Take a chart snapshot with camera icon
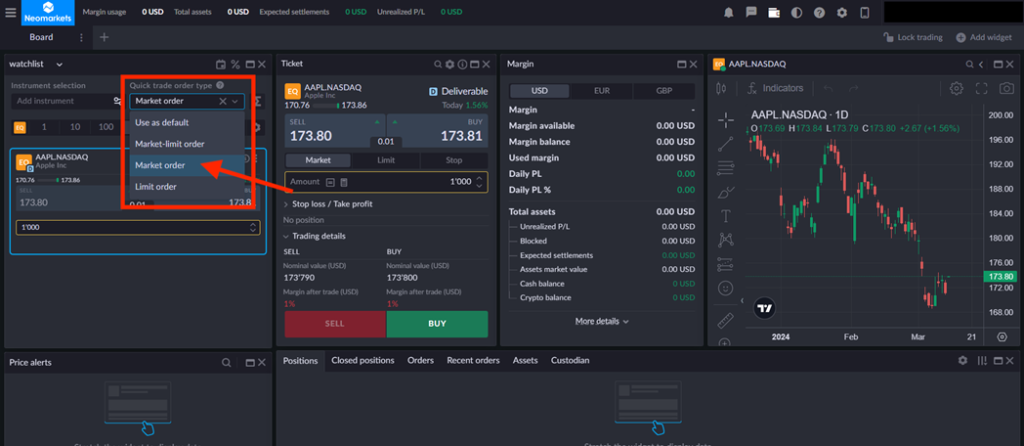This screenshot has height=446, width=1024. point(1004,88)
